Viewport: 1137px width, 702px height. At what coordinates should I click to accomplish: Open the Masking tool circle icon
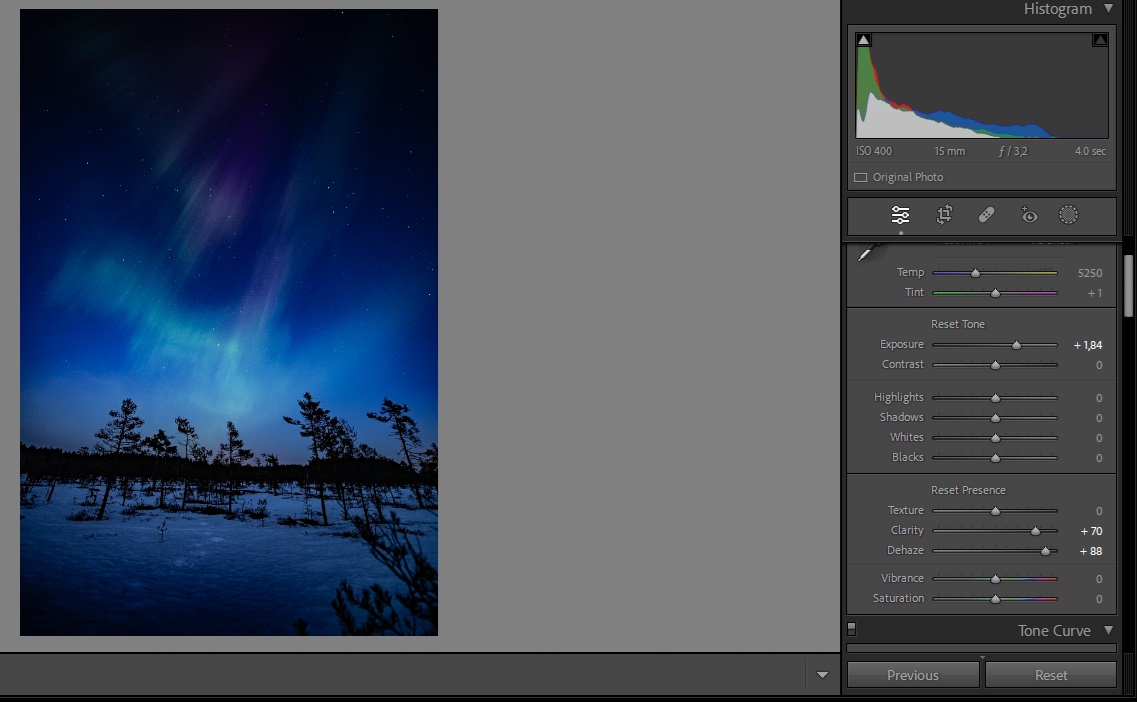pyautogui.click(x=1068, y=215)
